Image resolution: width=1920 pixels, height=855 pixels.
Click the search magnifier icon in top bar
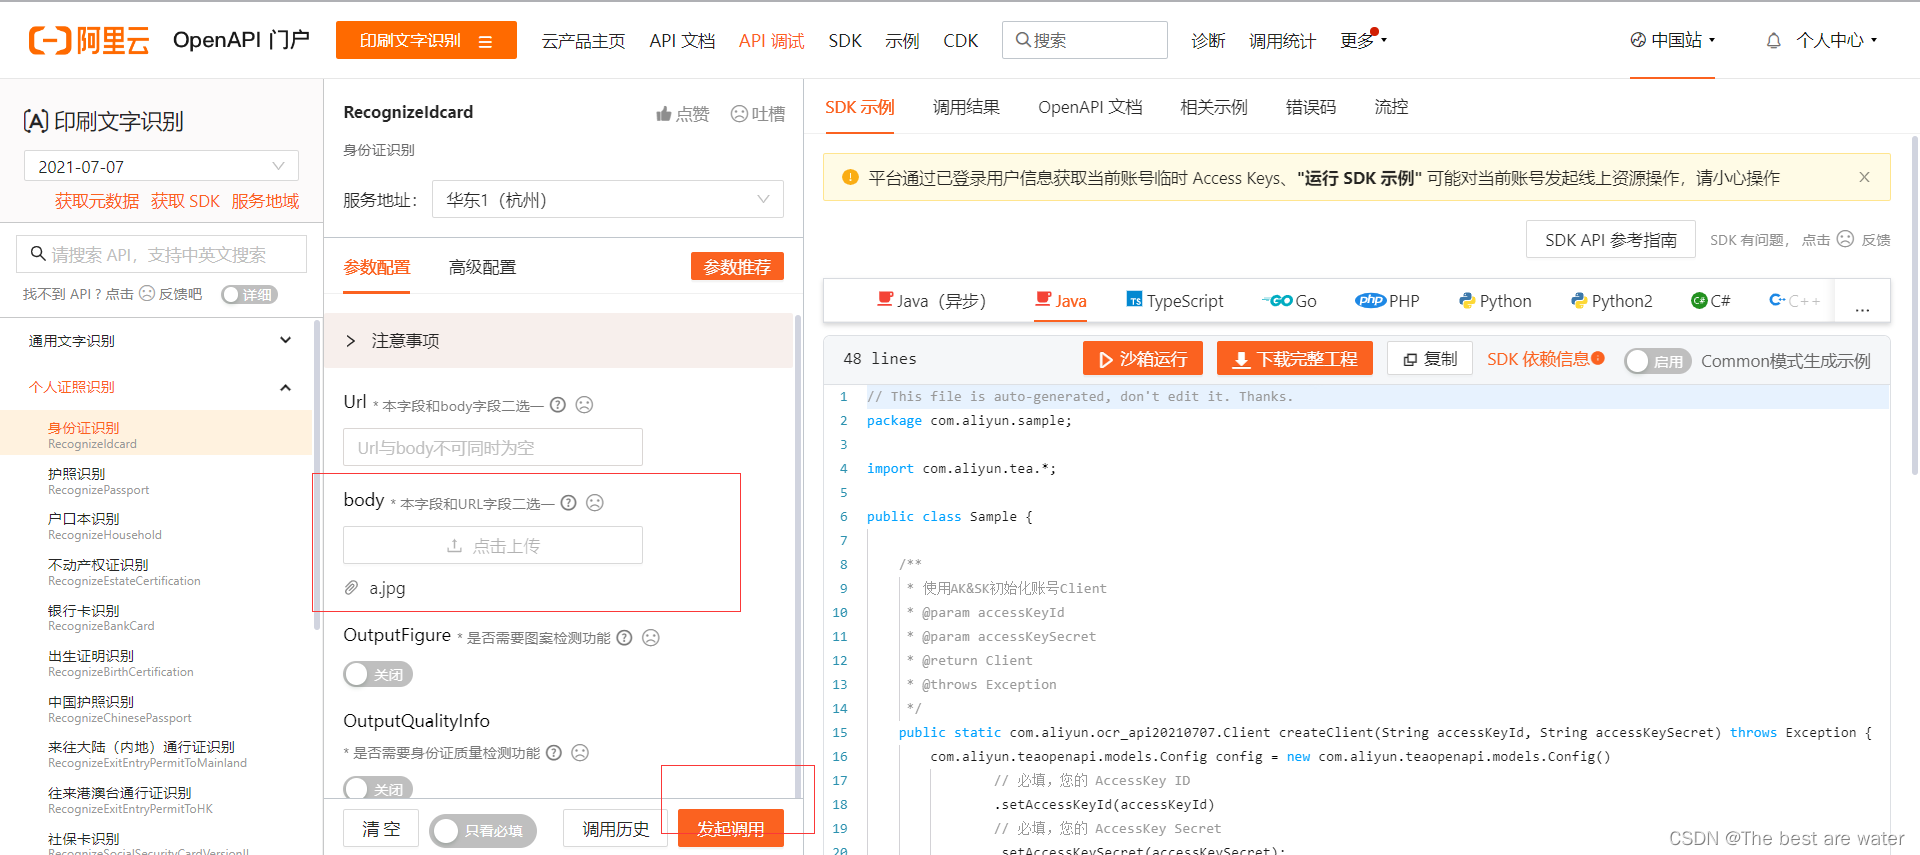(x=1023, y=40)
